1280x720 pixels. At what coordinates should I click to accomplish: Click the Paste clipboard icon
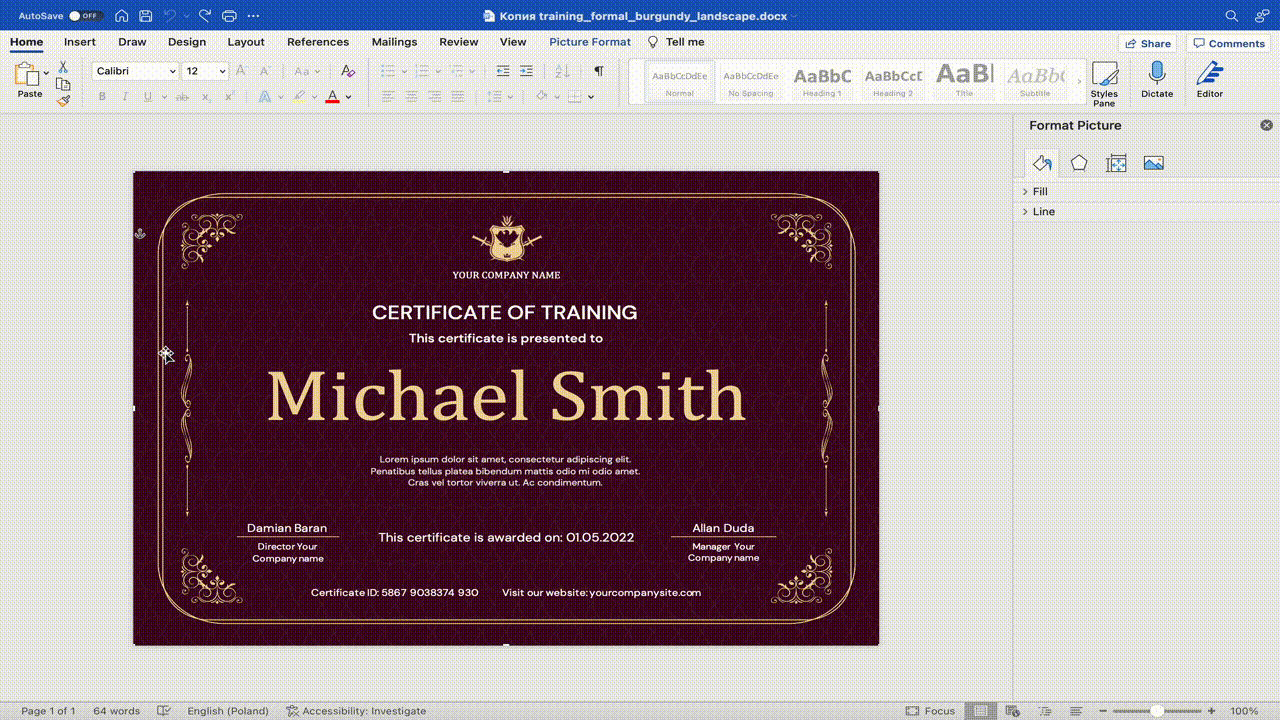[27, 74]
